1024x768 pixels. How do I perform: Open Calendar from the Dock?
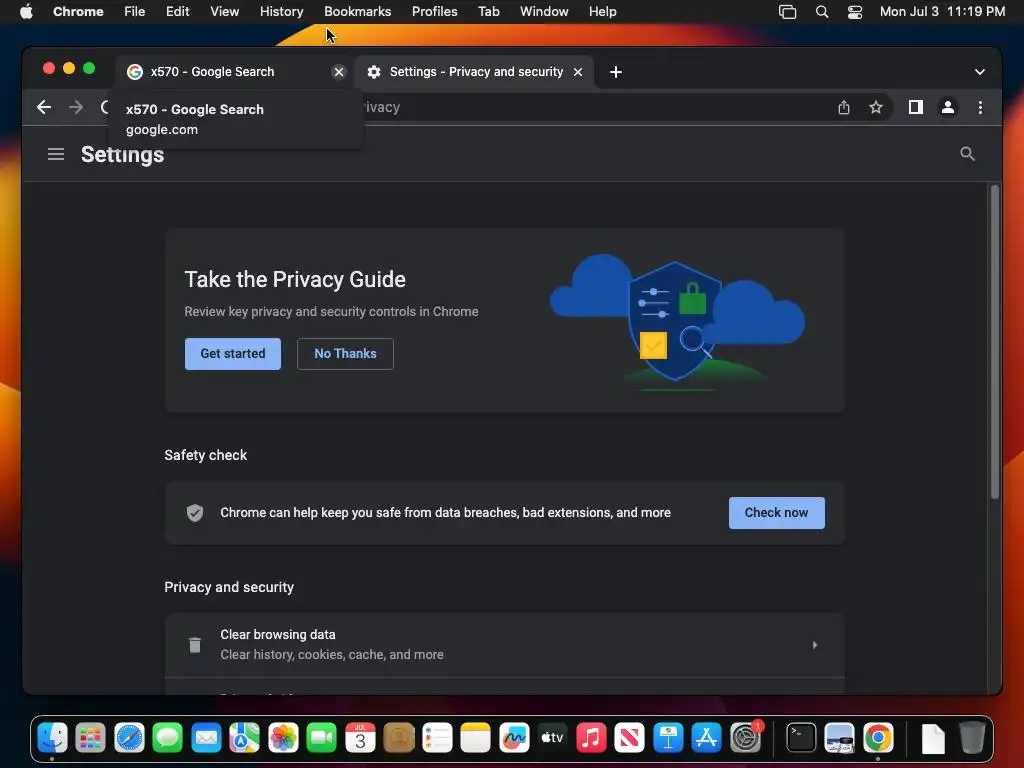[360, 739]
